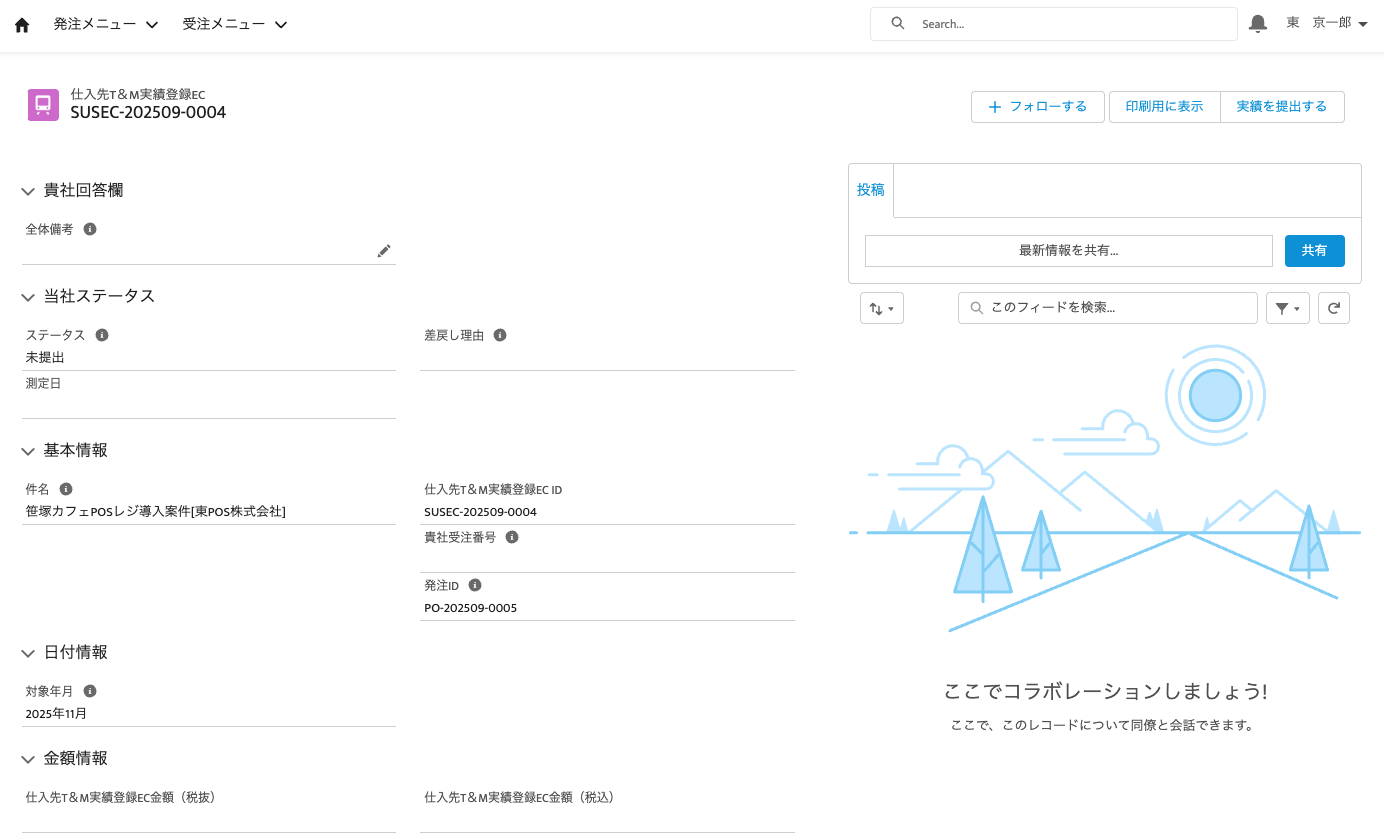Go to the Home icon
The image size is (1384, 833).
[x=22, y=24]
